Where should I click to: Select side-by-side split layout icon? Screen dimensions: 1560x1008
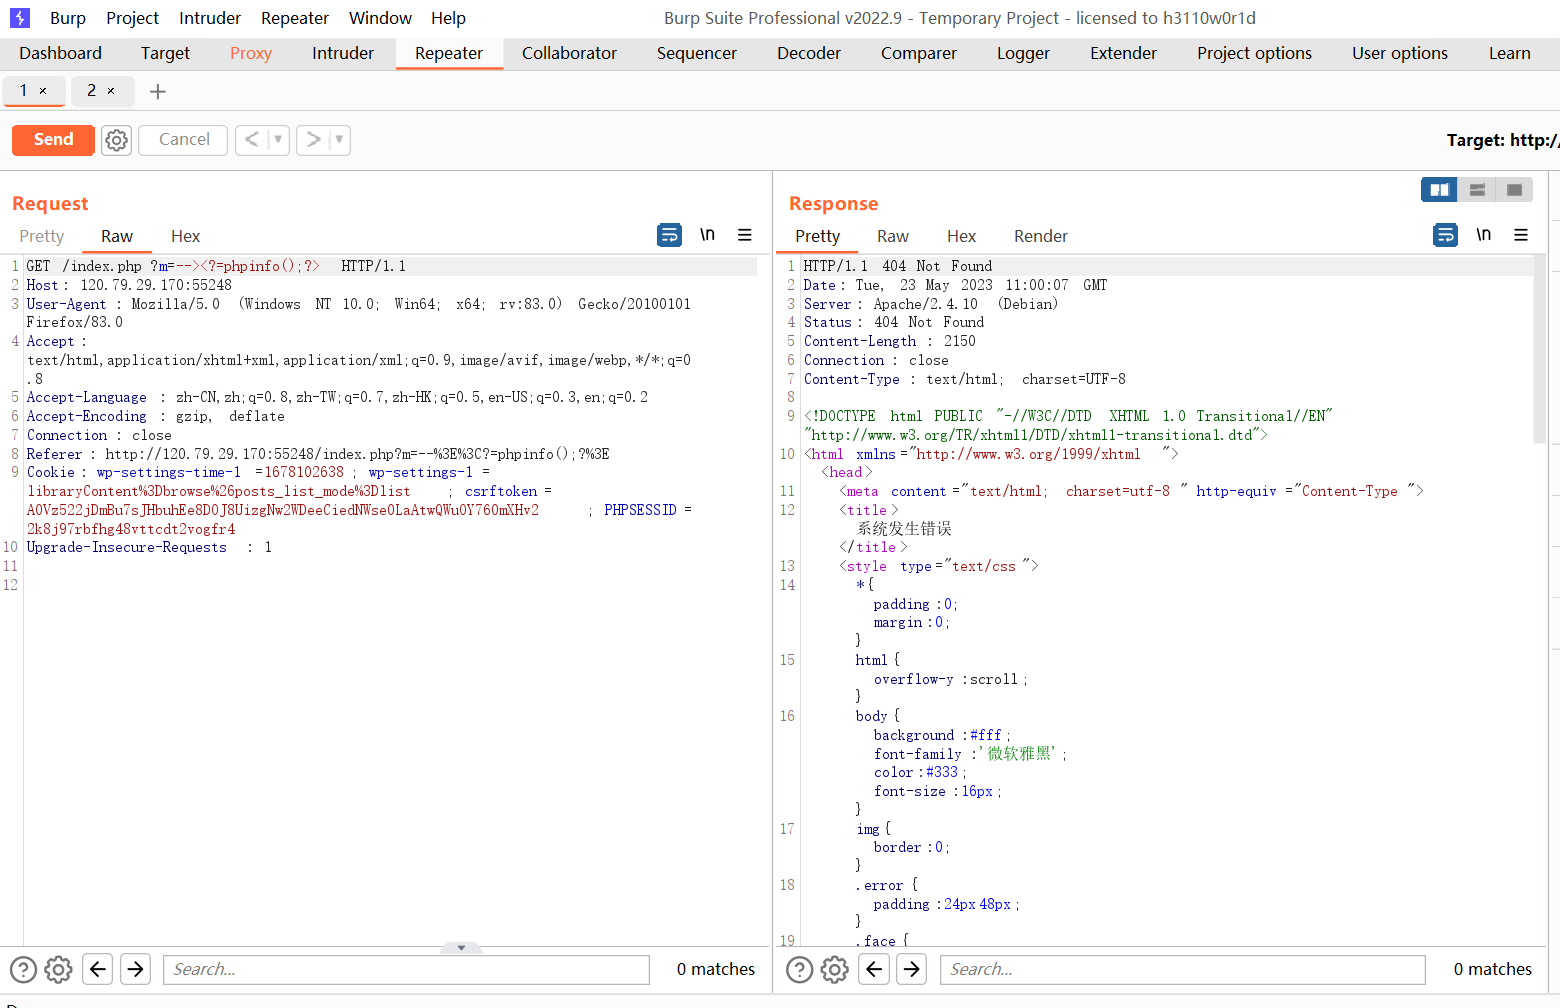click(x=1439, y=190)
